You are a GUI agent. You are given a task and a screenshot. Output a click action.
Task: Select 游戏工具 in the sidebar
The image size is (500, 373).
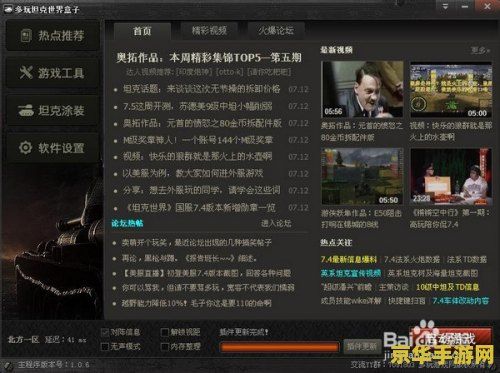53,73
